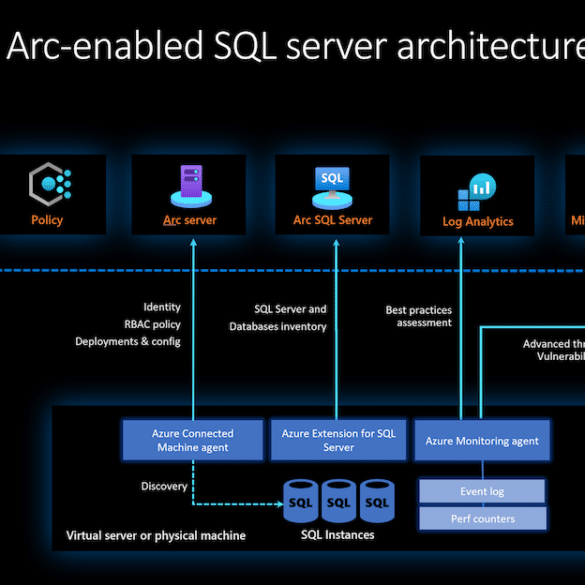Click the Arc SQL Server monitor icon
This screenshot has height=585, width=585.
pyautogui.click(x=332, y=188)
